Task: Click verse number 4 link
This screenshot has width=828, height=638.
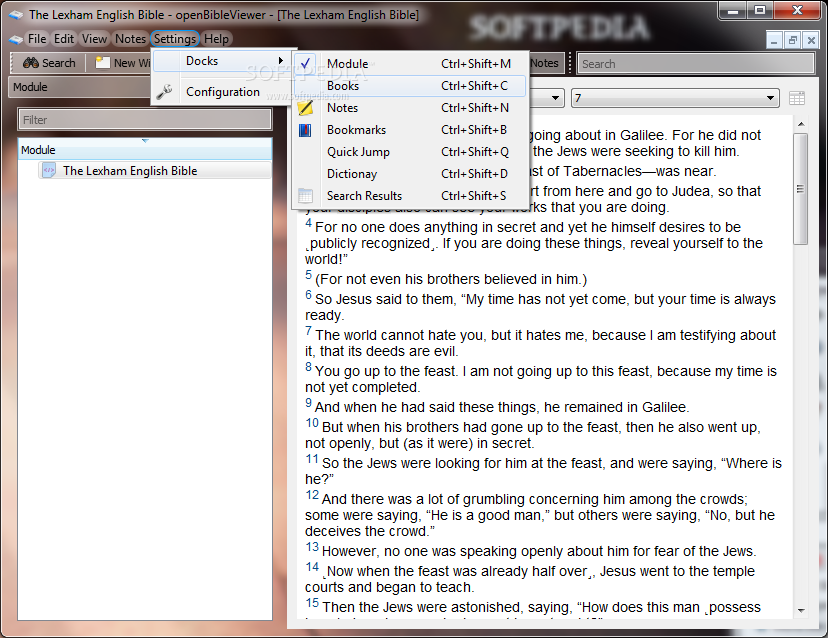Action: tap(308, 223)
